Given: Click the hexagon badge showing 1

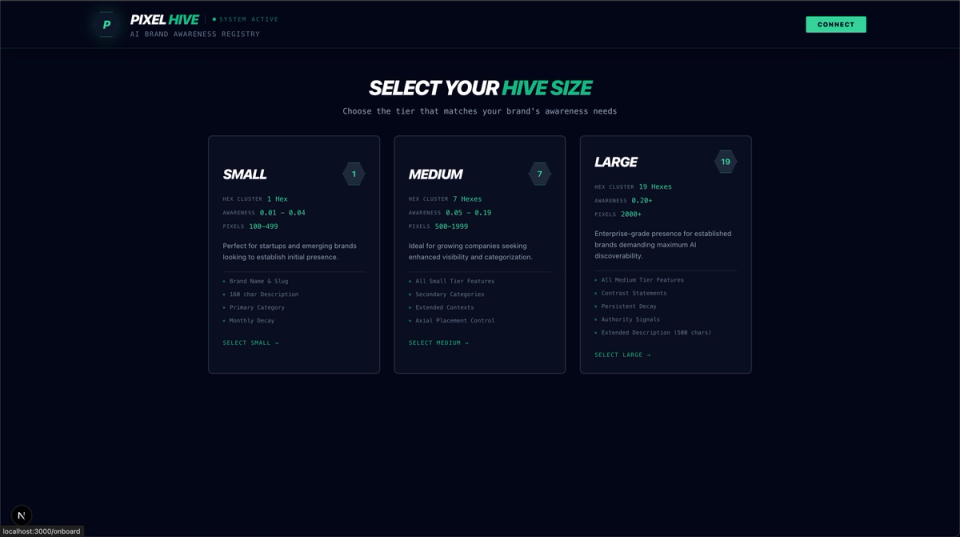Looking at the screenshot, I should point(353,174).
